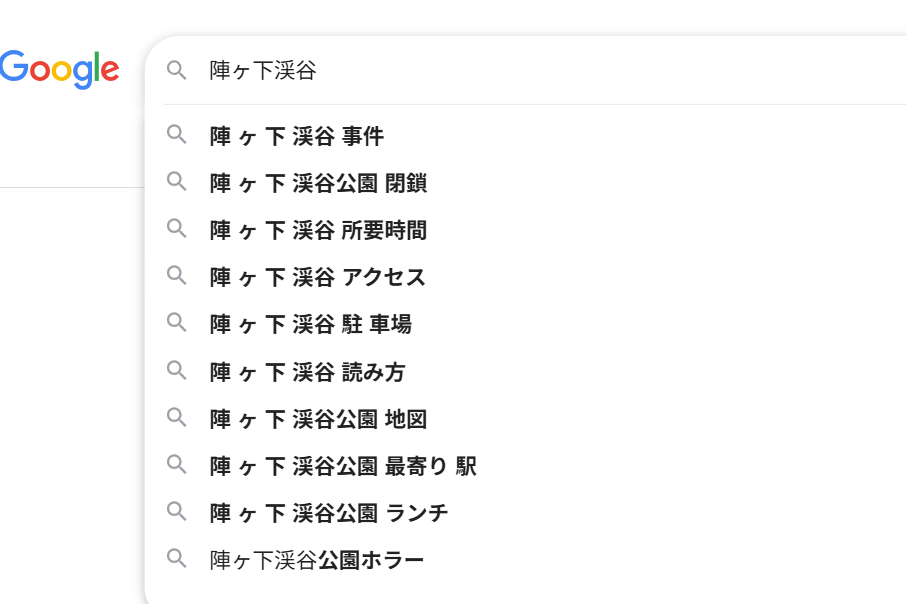906x604 pixels.
Task: Pick suggestion 陣ヶ下渓谷 読み方
Action: coord(525,372)
